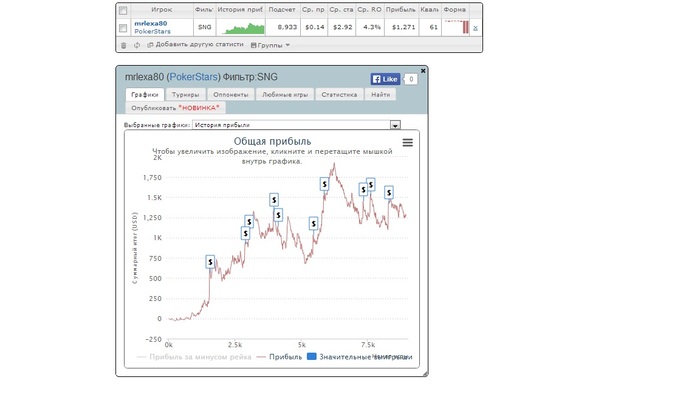This screenshot has width=700, height=394.
Task: Click the Facebook Like button
Action: [385, 79]
